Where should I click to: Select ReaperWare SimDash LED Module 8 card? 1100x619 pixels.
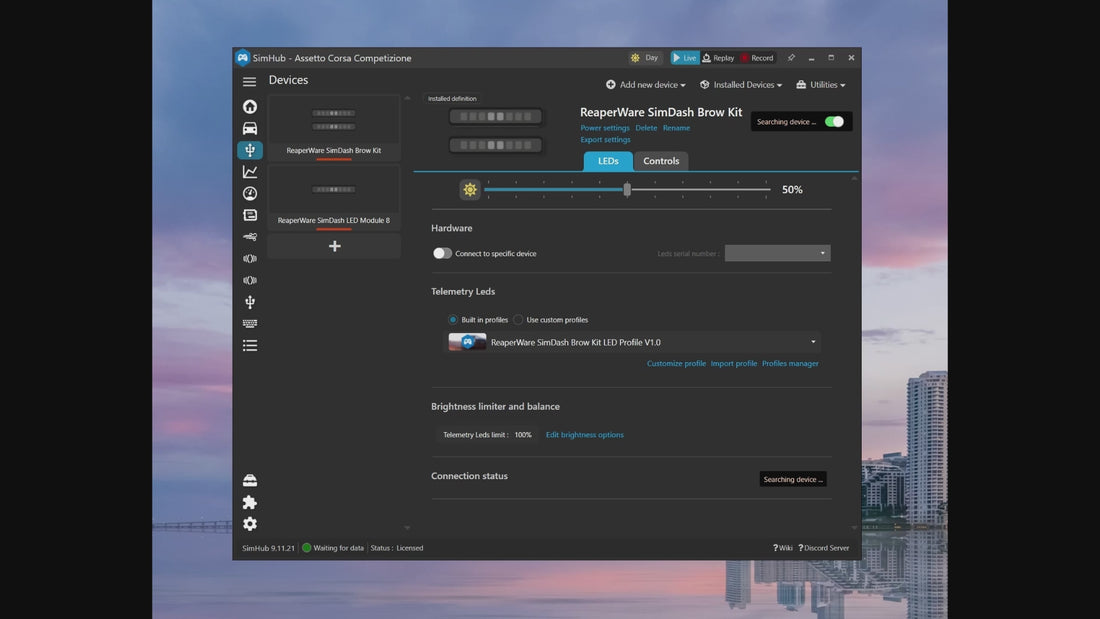point(334,199)
